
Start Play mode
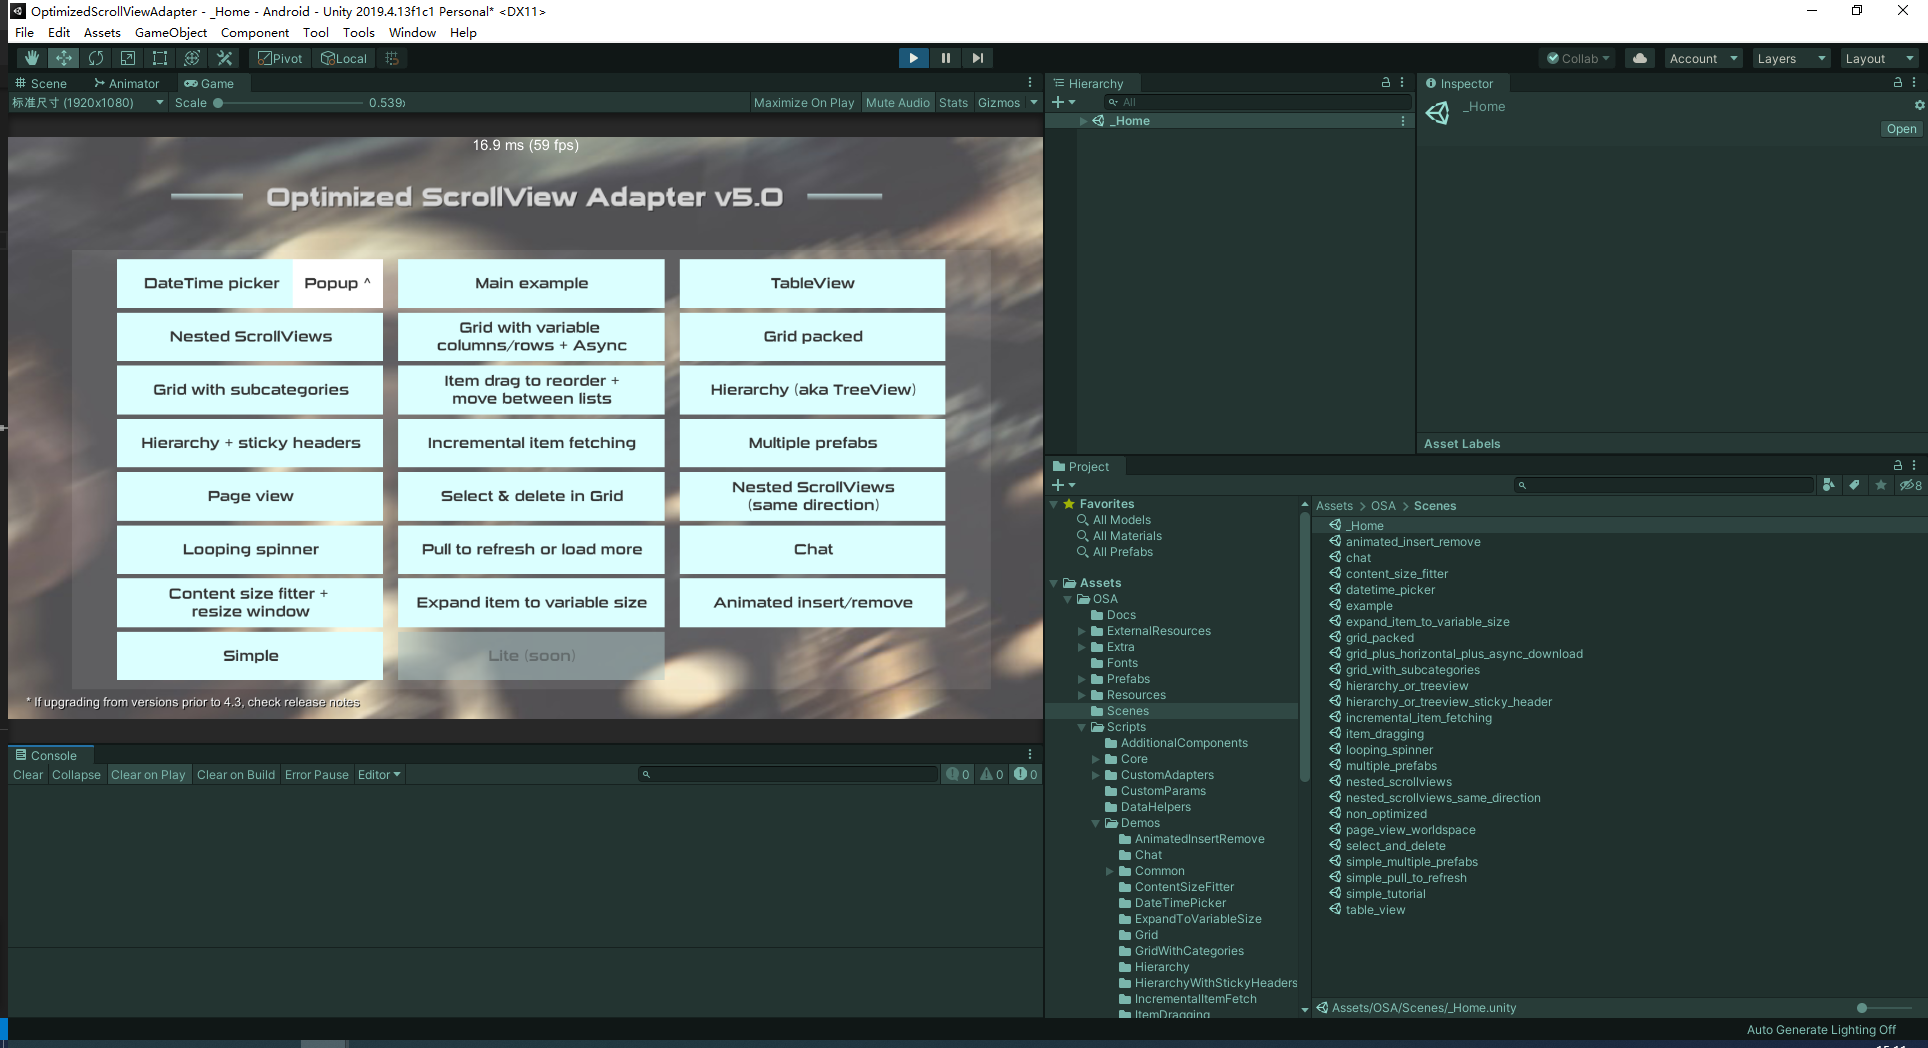pyautogui.click(x=913, y=58)
